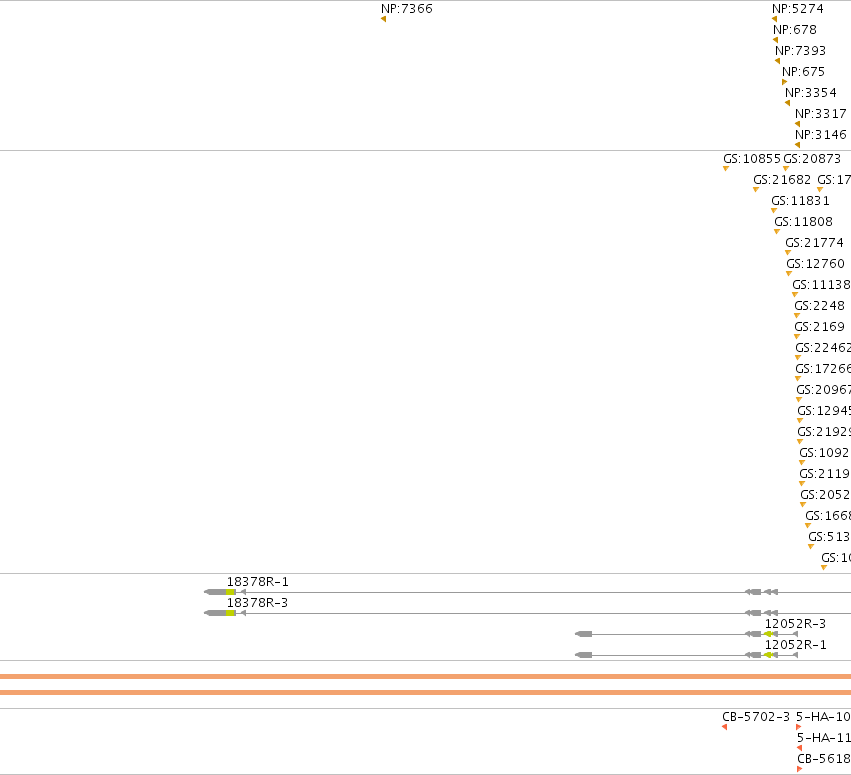
Task: Select the NP:7366 insertion marker
Action: (384, 19)
